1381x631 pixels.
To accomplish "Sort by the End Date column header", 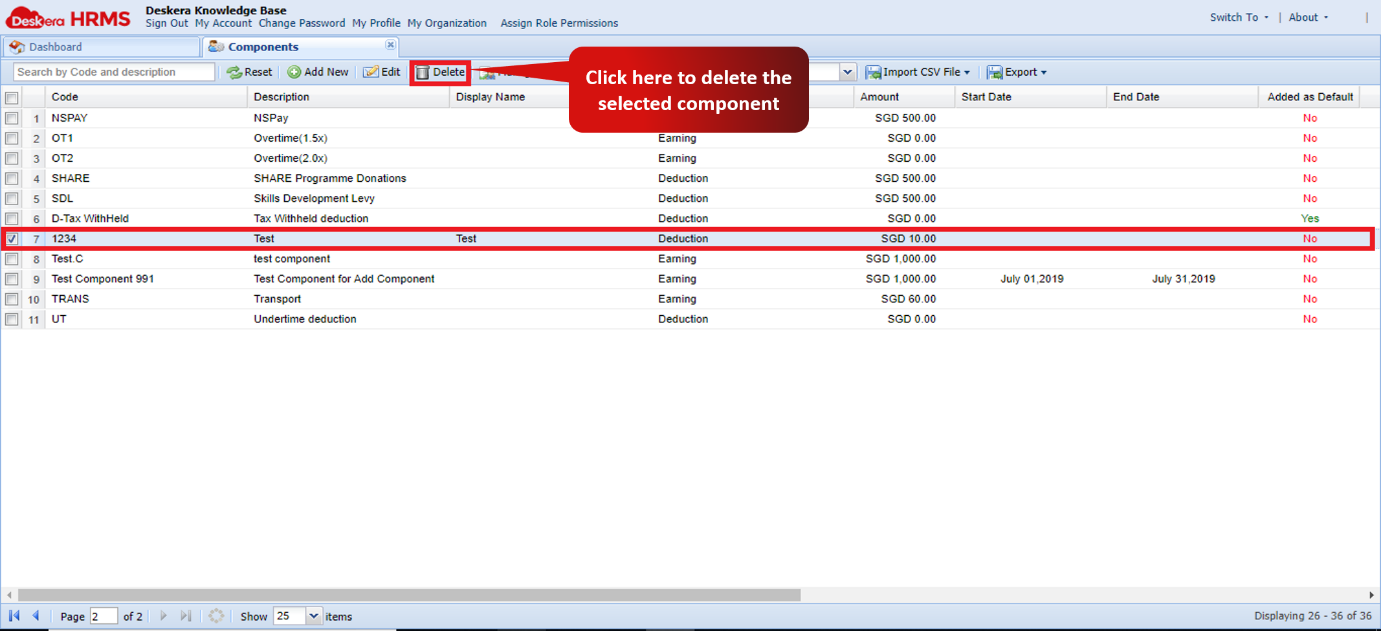I will click(1182, 97).
